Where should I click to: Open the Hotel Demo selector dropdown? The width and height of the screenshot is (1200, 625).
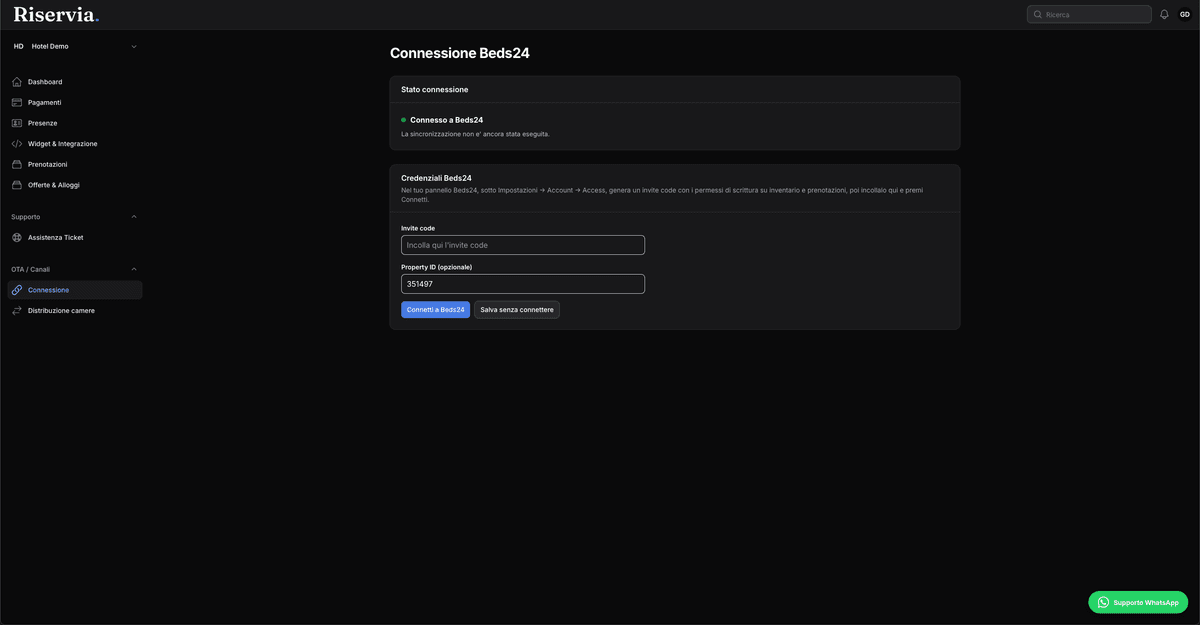tap(75, 46)
